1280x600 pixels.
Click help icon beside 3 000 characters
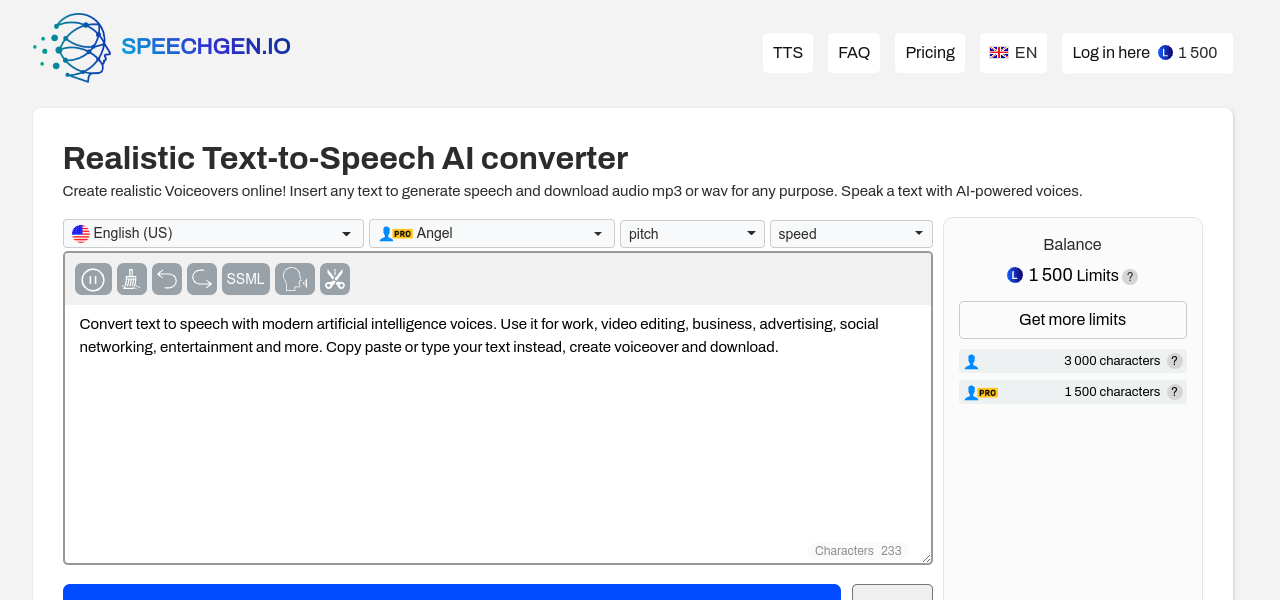click(x=1174, y=361)
